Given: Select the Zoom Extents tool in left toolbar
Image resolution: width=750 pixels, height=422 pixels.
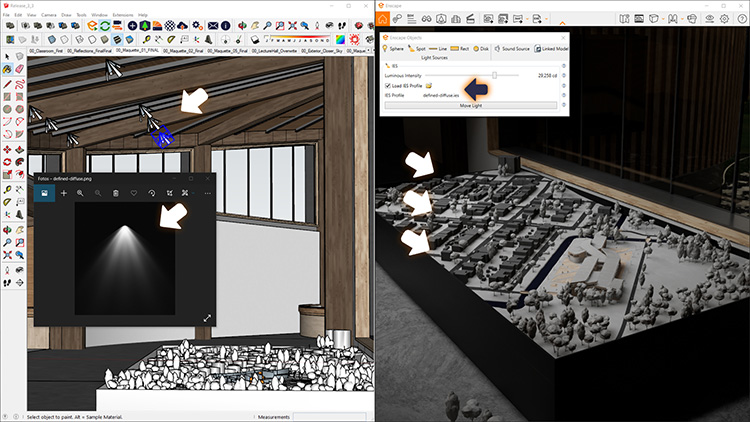Looking at the screenshot, I should [7, 255].
